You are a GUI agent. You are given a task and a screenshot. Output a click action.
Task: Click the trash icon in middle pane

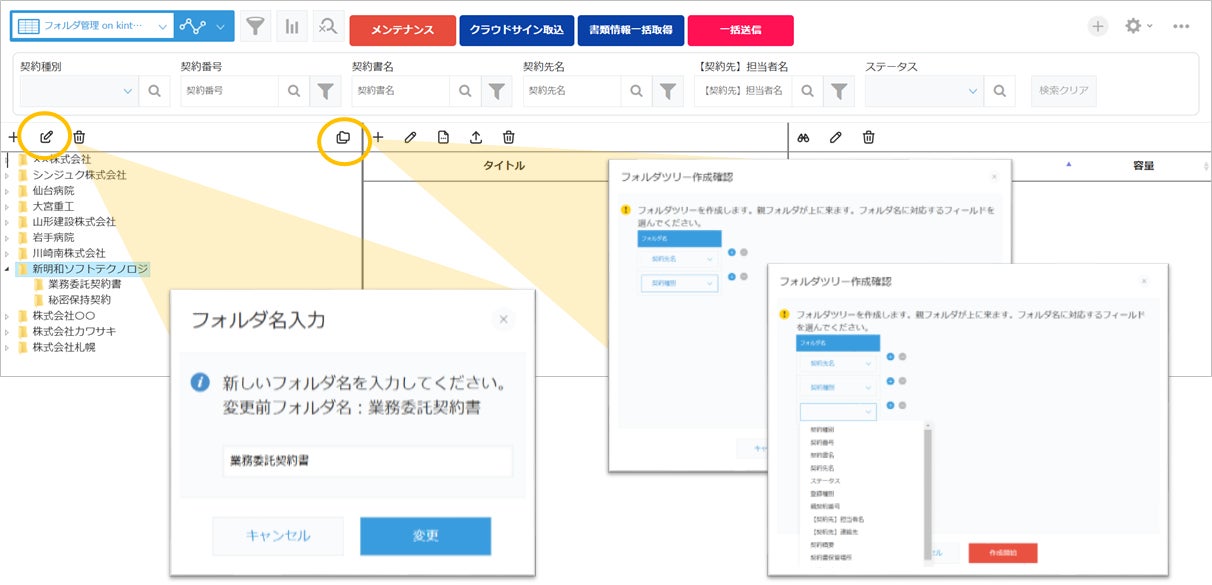click(508, 137)
